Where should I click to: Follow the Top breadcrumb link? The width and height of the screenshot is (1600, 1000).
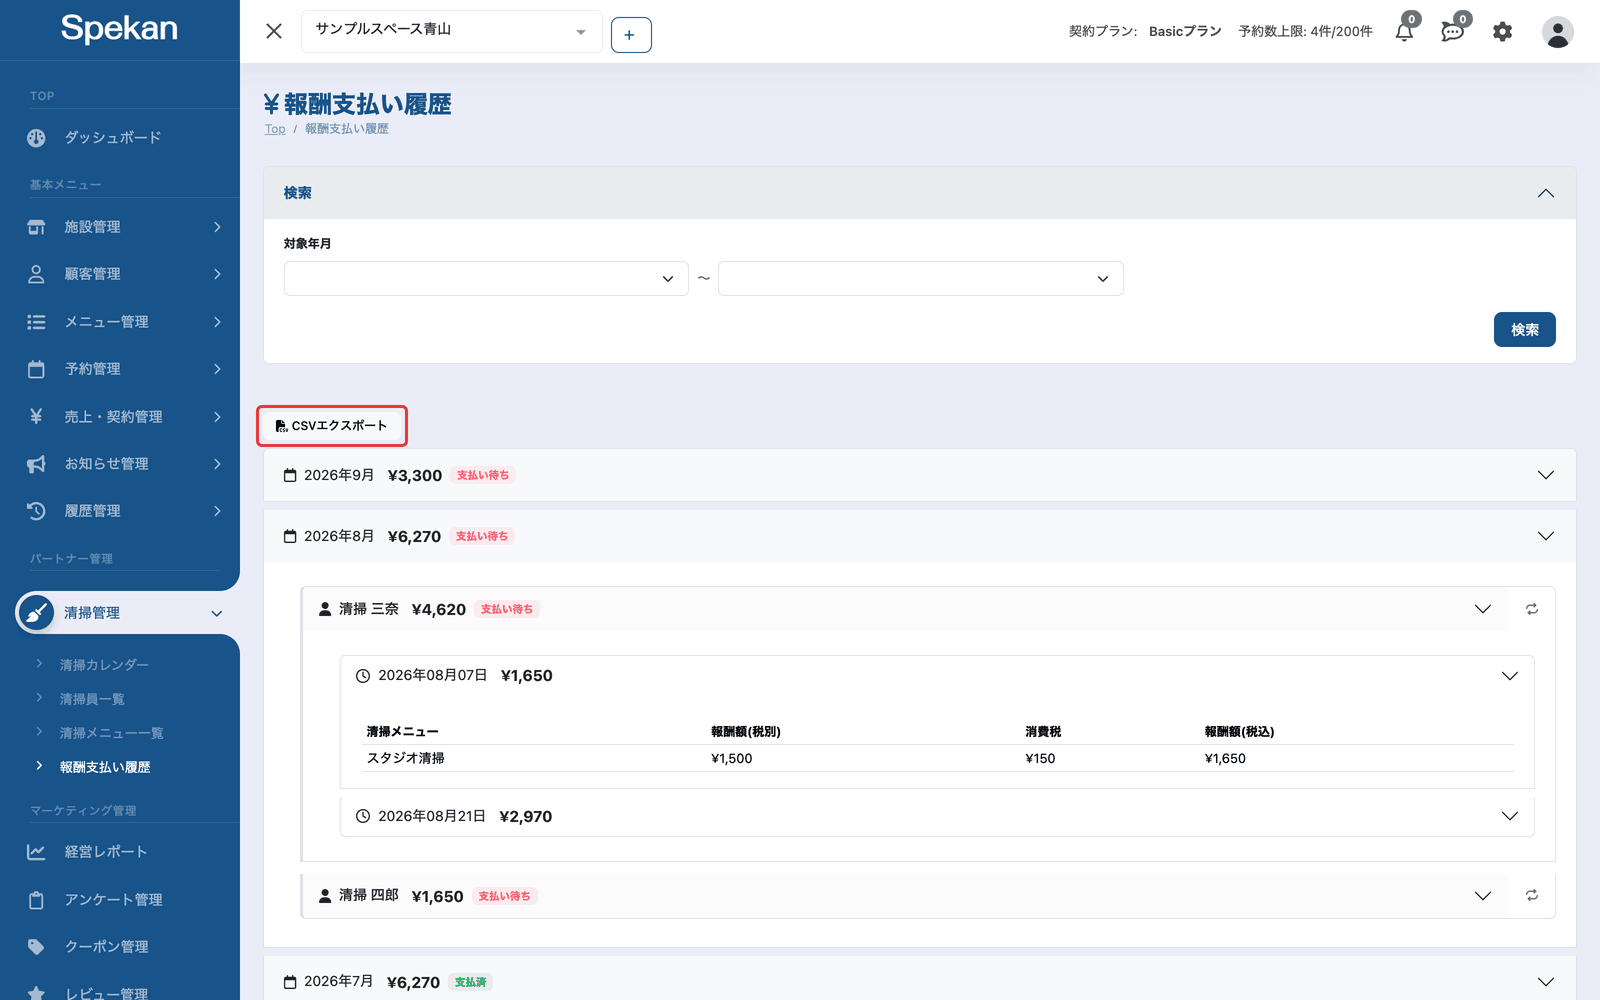point(275,129)
